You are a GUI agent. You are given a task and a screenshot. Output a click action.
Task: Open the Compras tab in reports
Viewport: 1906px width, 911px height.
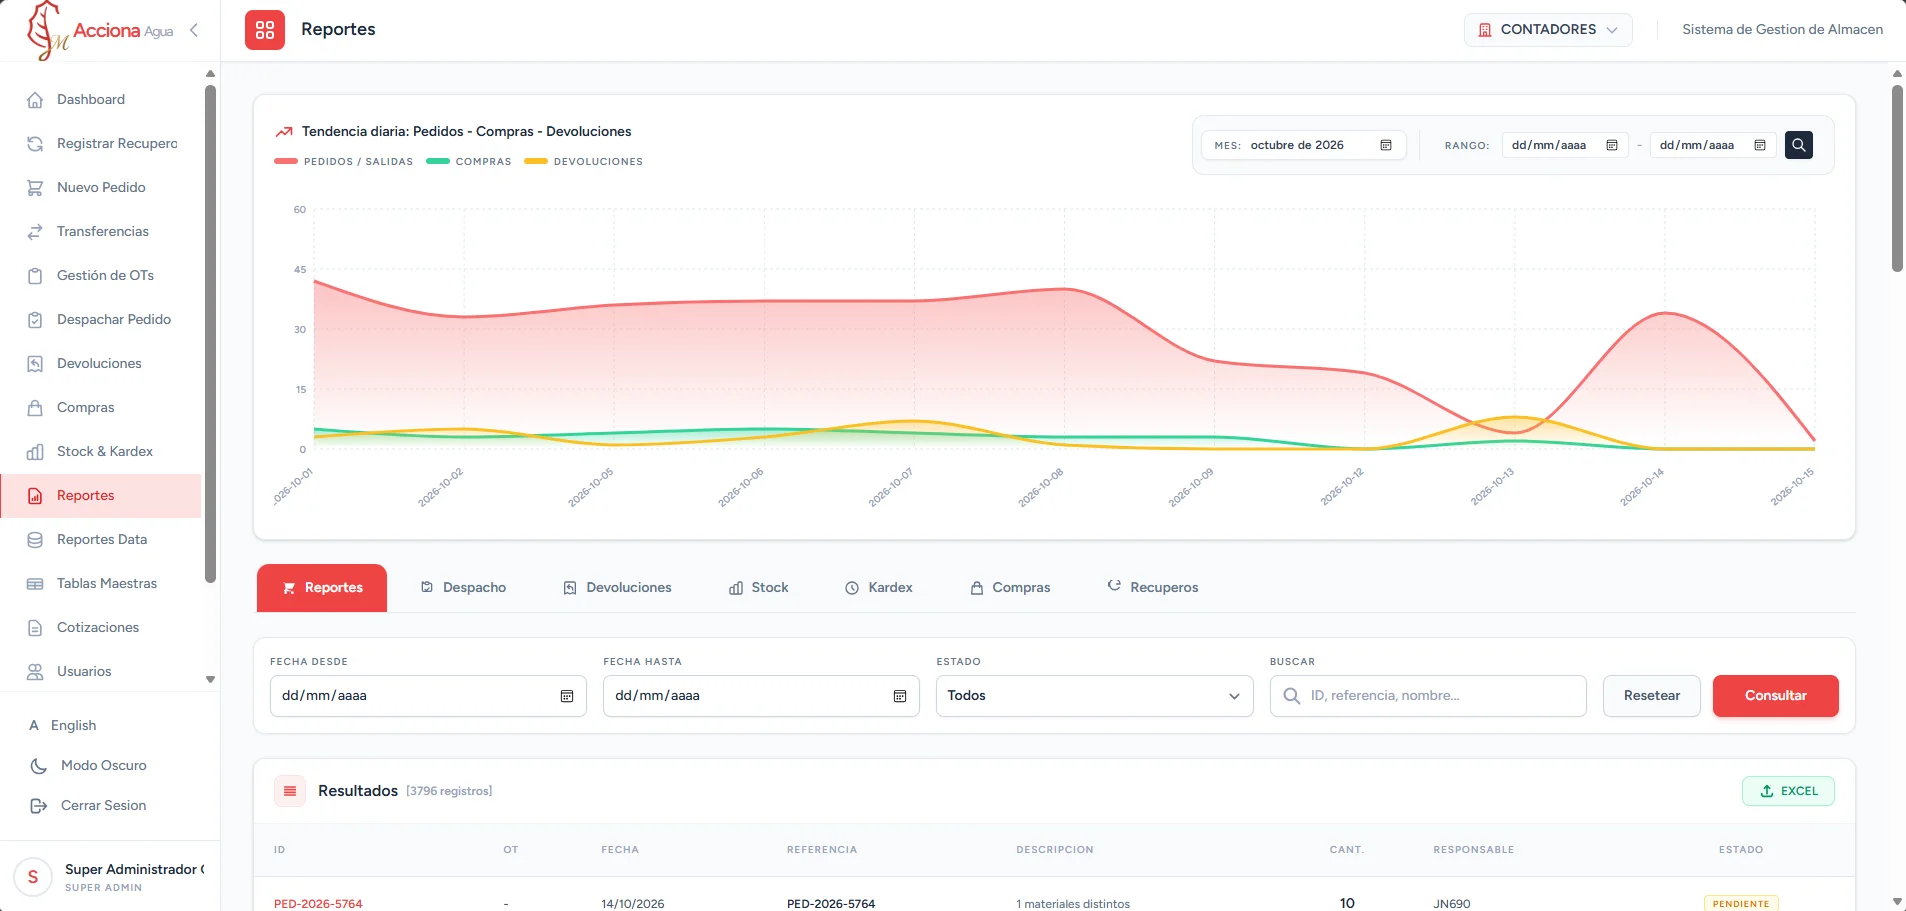point(1010,588)
